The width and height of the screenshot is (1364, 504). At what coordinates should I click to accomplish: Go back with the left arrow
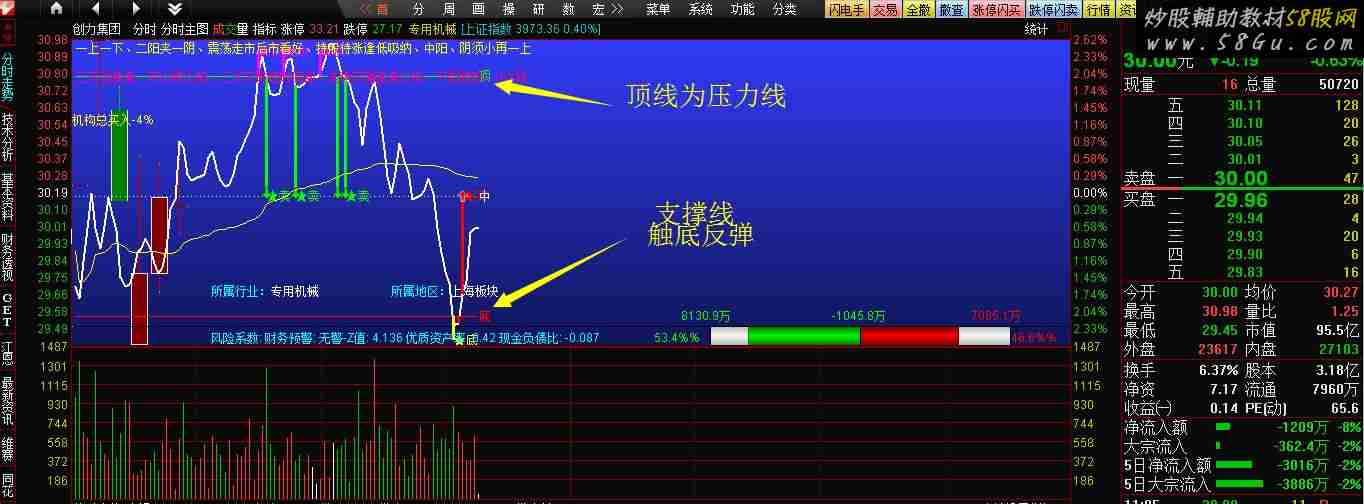[96, 9]
